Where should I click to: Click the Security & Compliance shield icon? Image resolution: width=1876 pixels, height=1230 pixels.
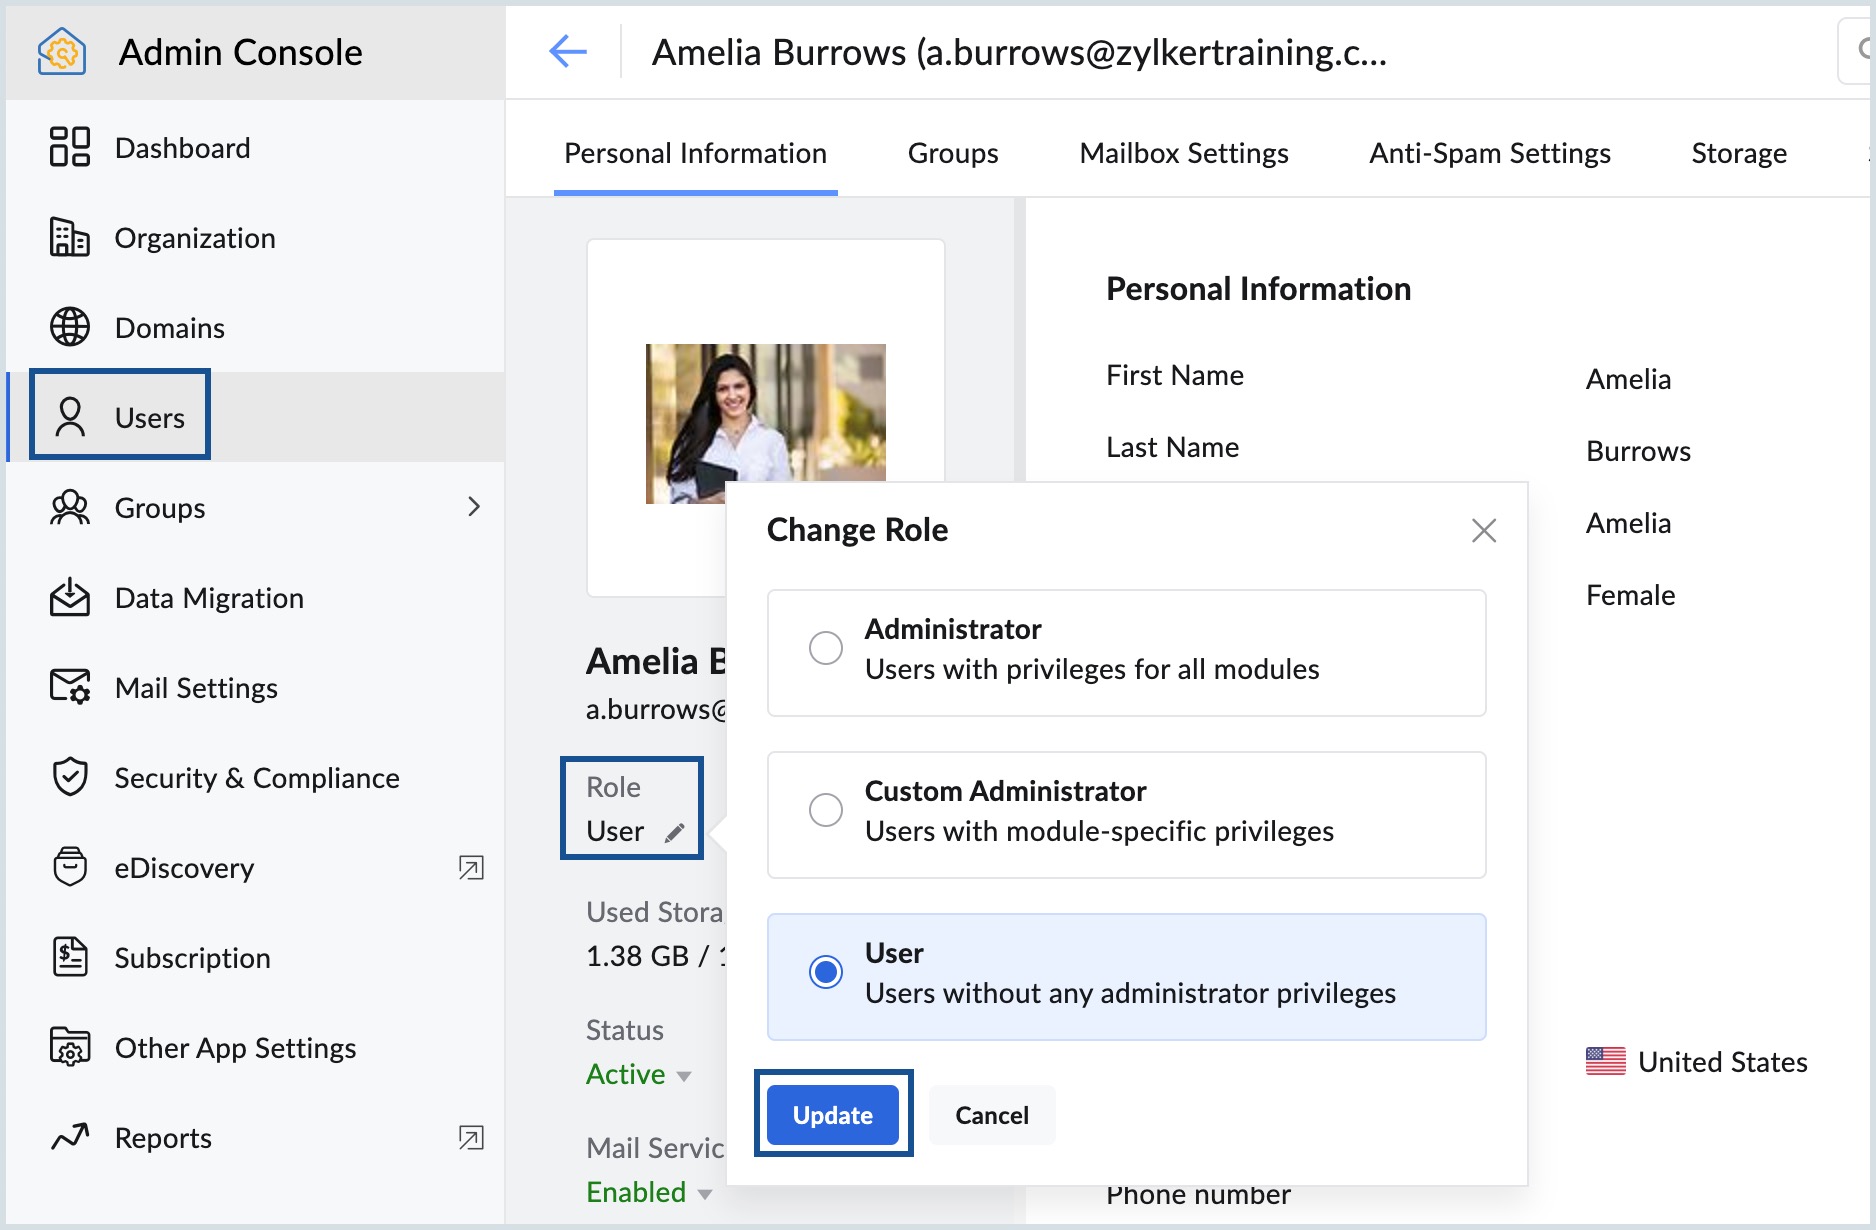[x=70, y=777]
